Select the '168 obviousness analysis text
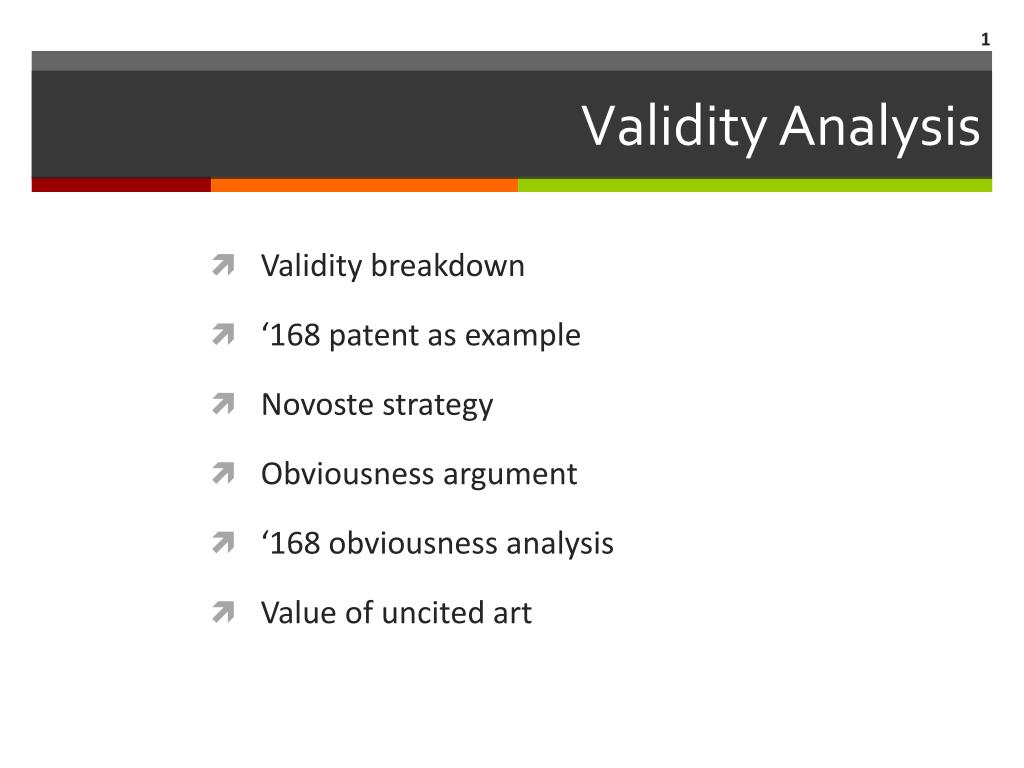Viewport: 1024px width, 768px height. [x=437, y=544]
